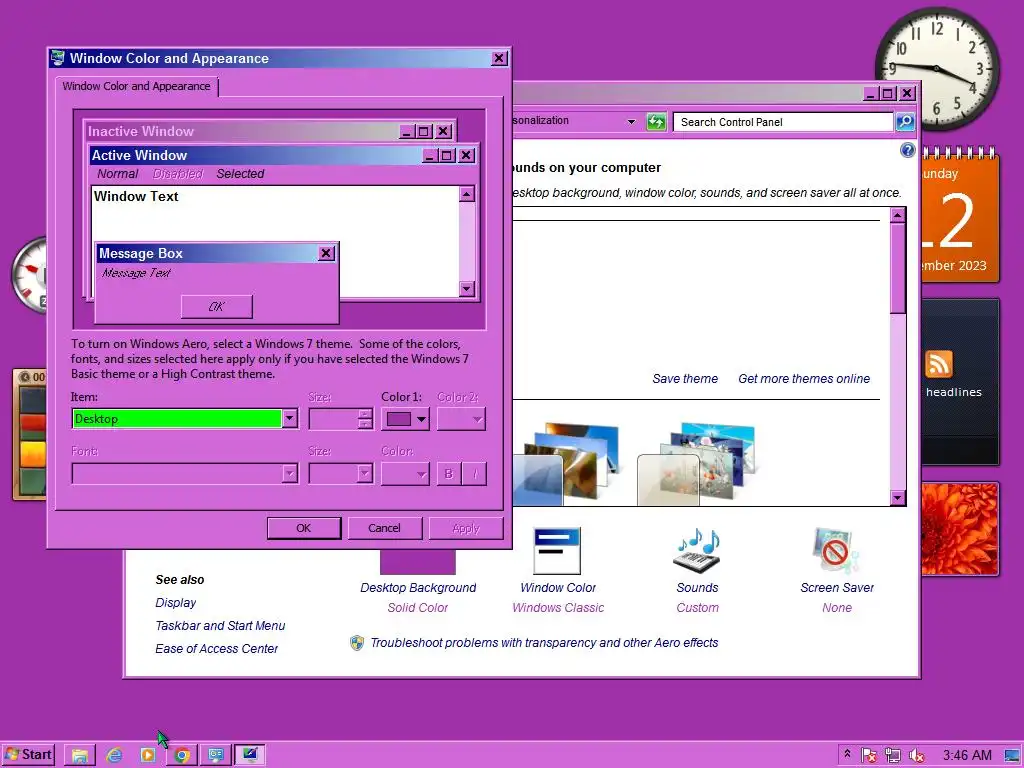The width and height of the screenshot is (1024, 768).
Task: Click the Screen Saver text link
Action: pos(837,588)
